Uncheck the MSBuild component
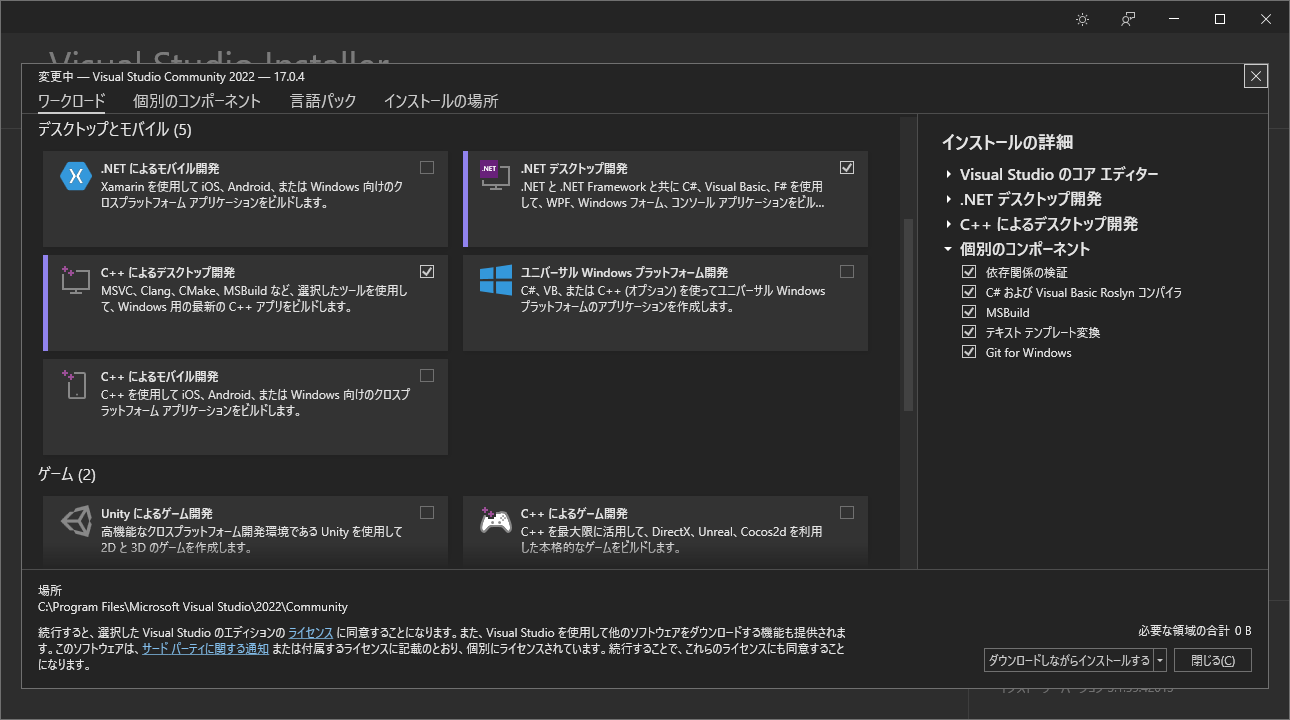The image size is (1290, 720). (968, 312)
